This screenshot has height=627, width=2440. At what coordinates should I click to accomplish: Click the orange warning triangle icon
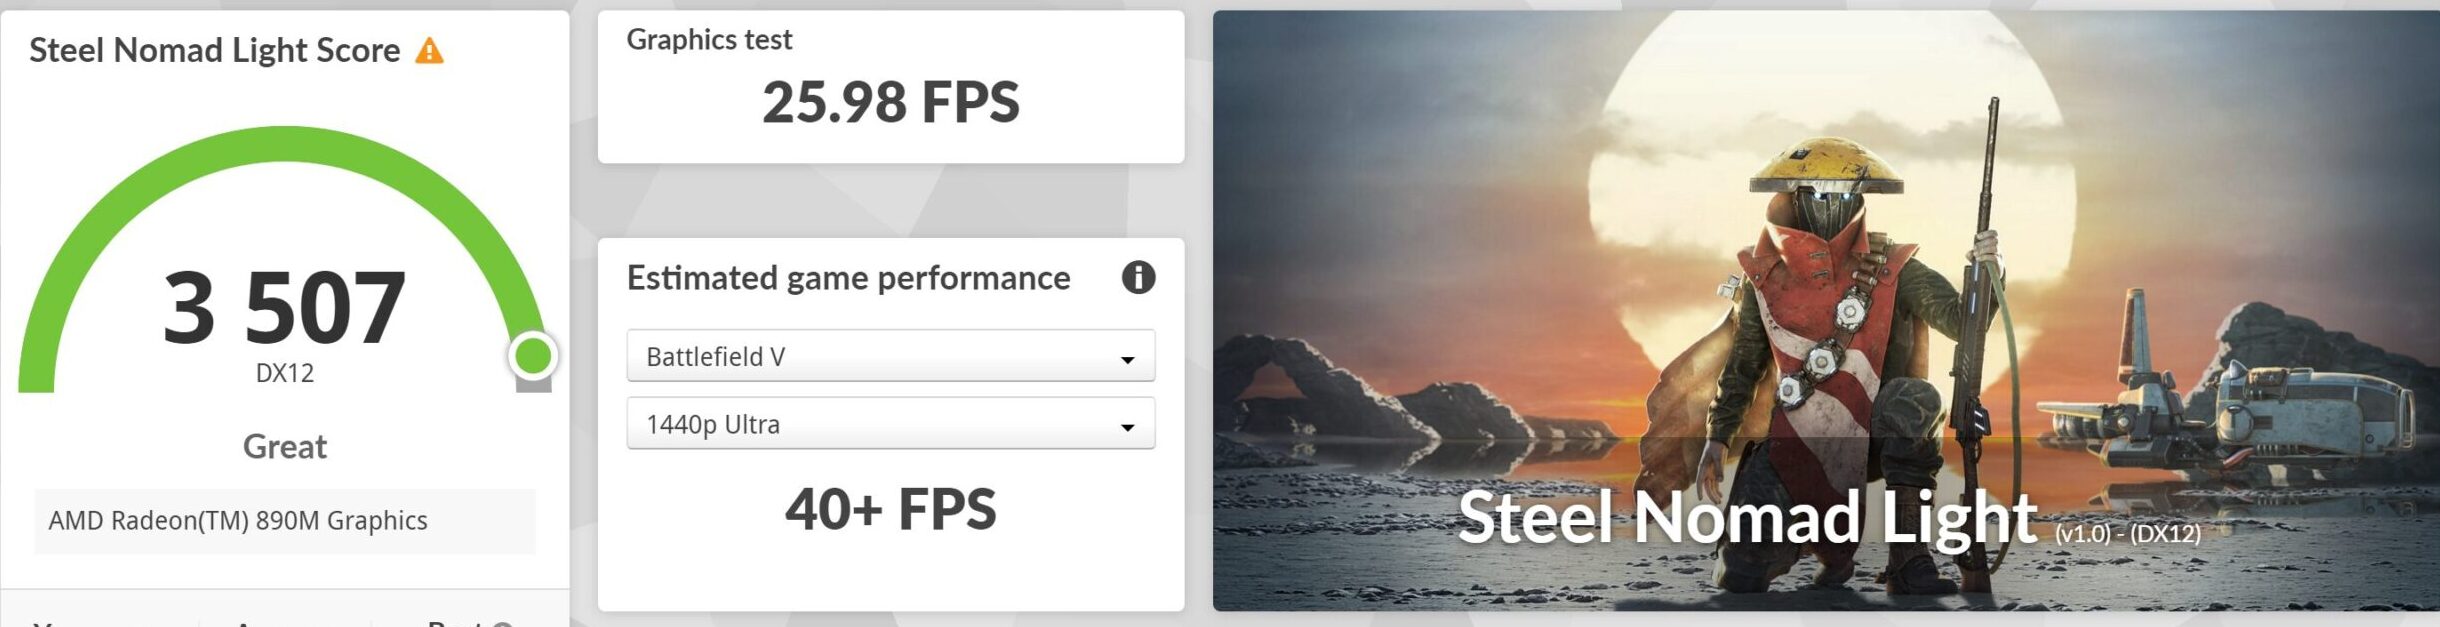tap(429, 51)
